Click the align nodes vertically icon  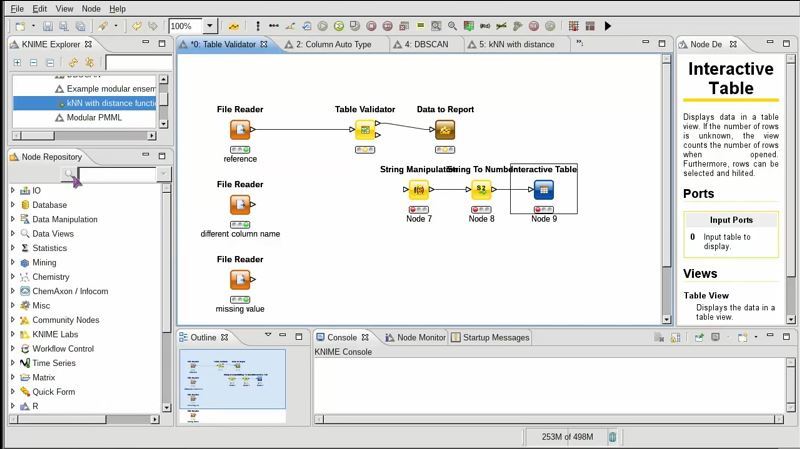(x=258, y=26)
